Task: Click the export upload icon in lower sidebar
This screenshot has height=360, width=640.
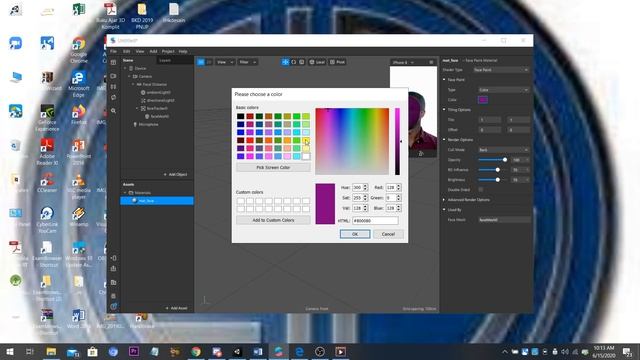Action: 113,269
